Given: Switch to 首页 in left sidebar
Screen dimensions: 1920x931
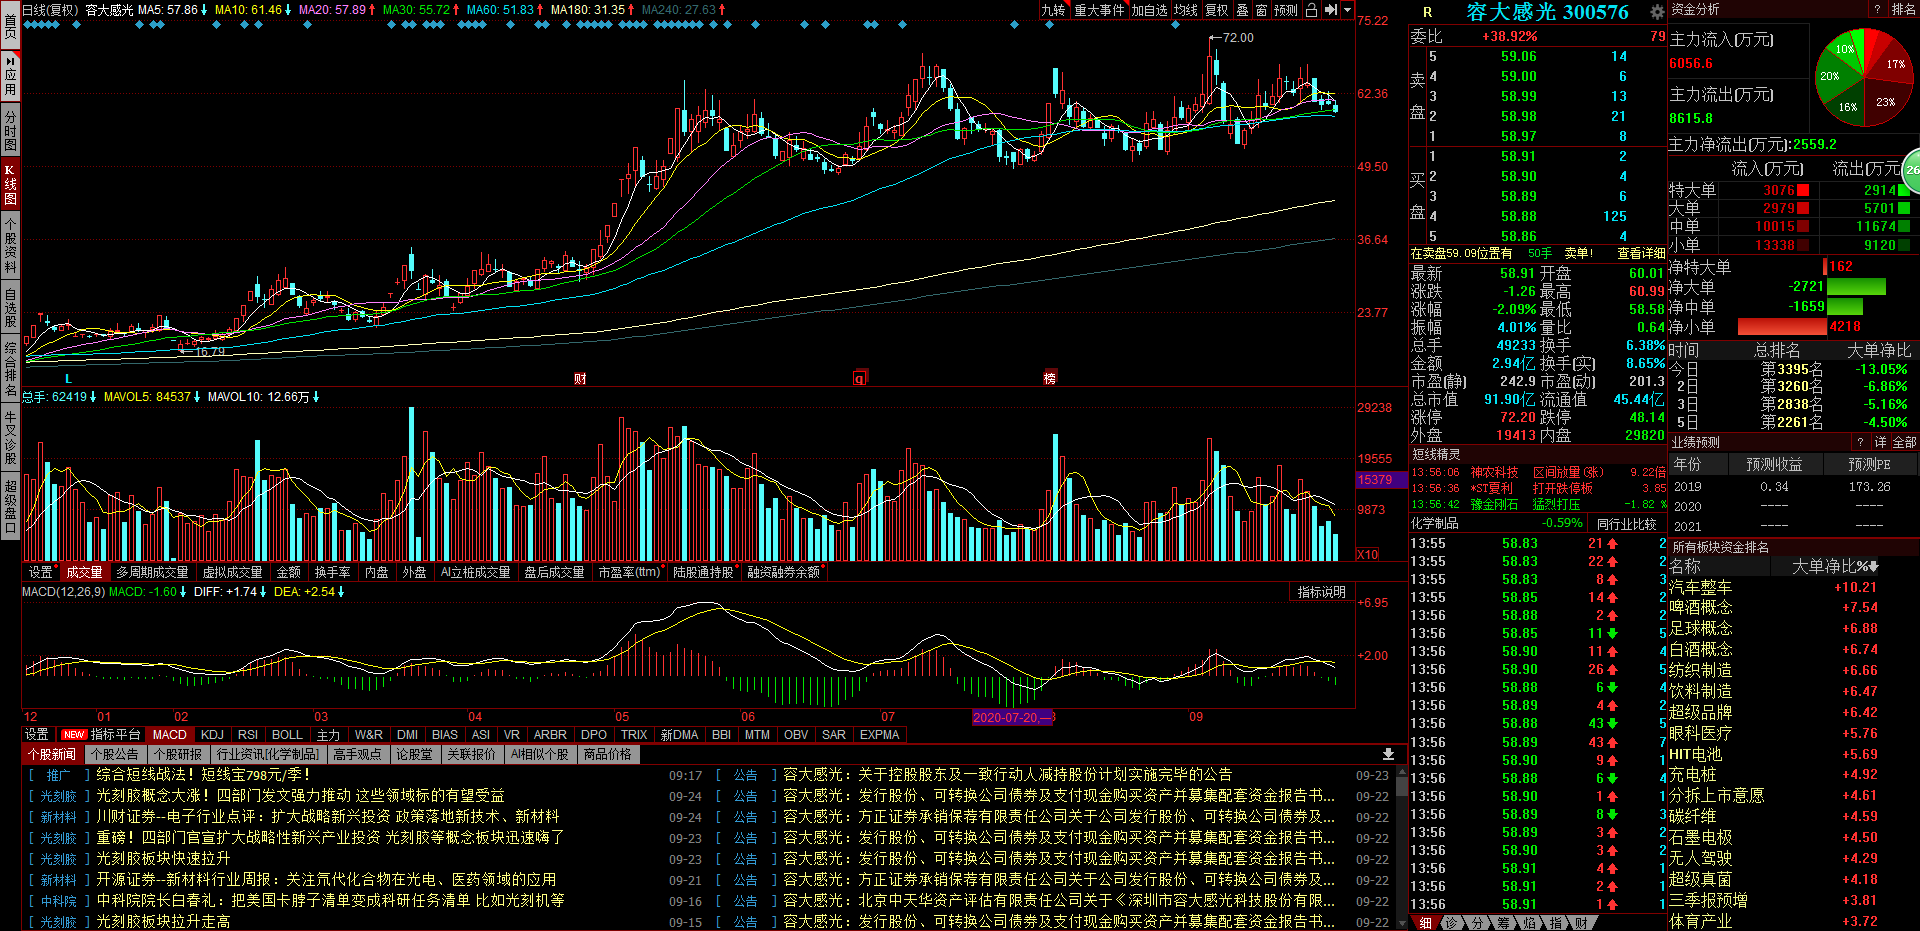Looking at the screenshot, I should (x=10, y=23).
